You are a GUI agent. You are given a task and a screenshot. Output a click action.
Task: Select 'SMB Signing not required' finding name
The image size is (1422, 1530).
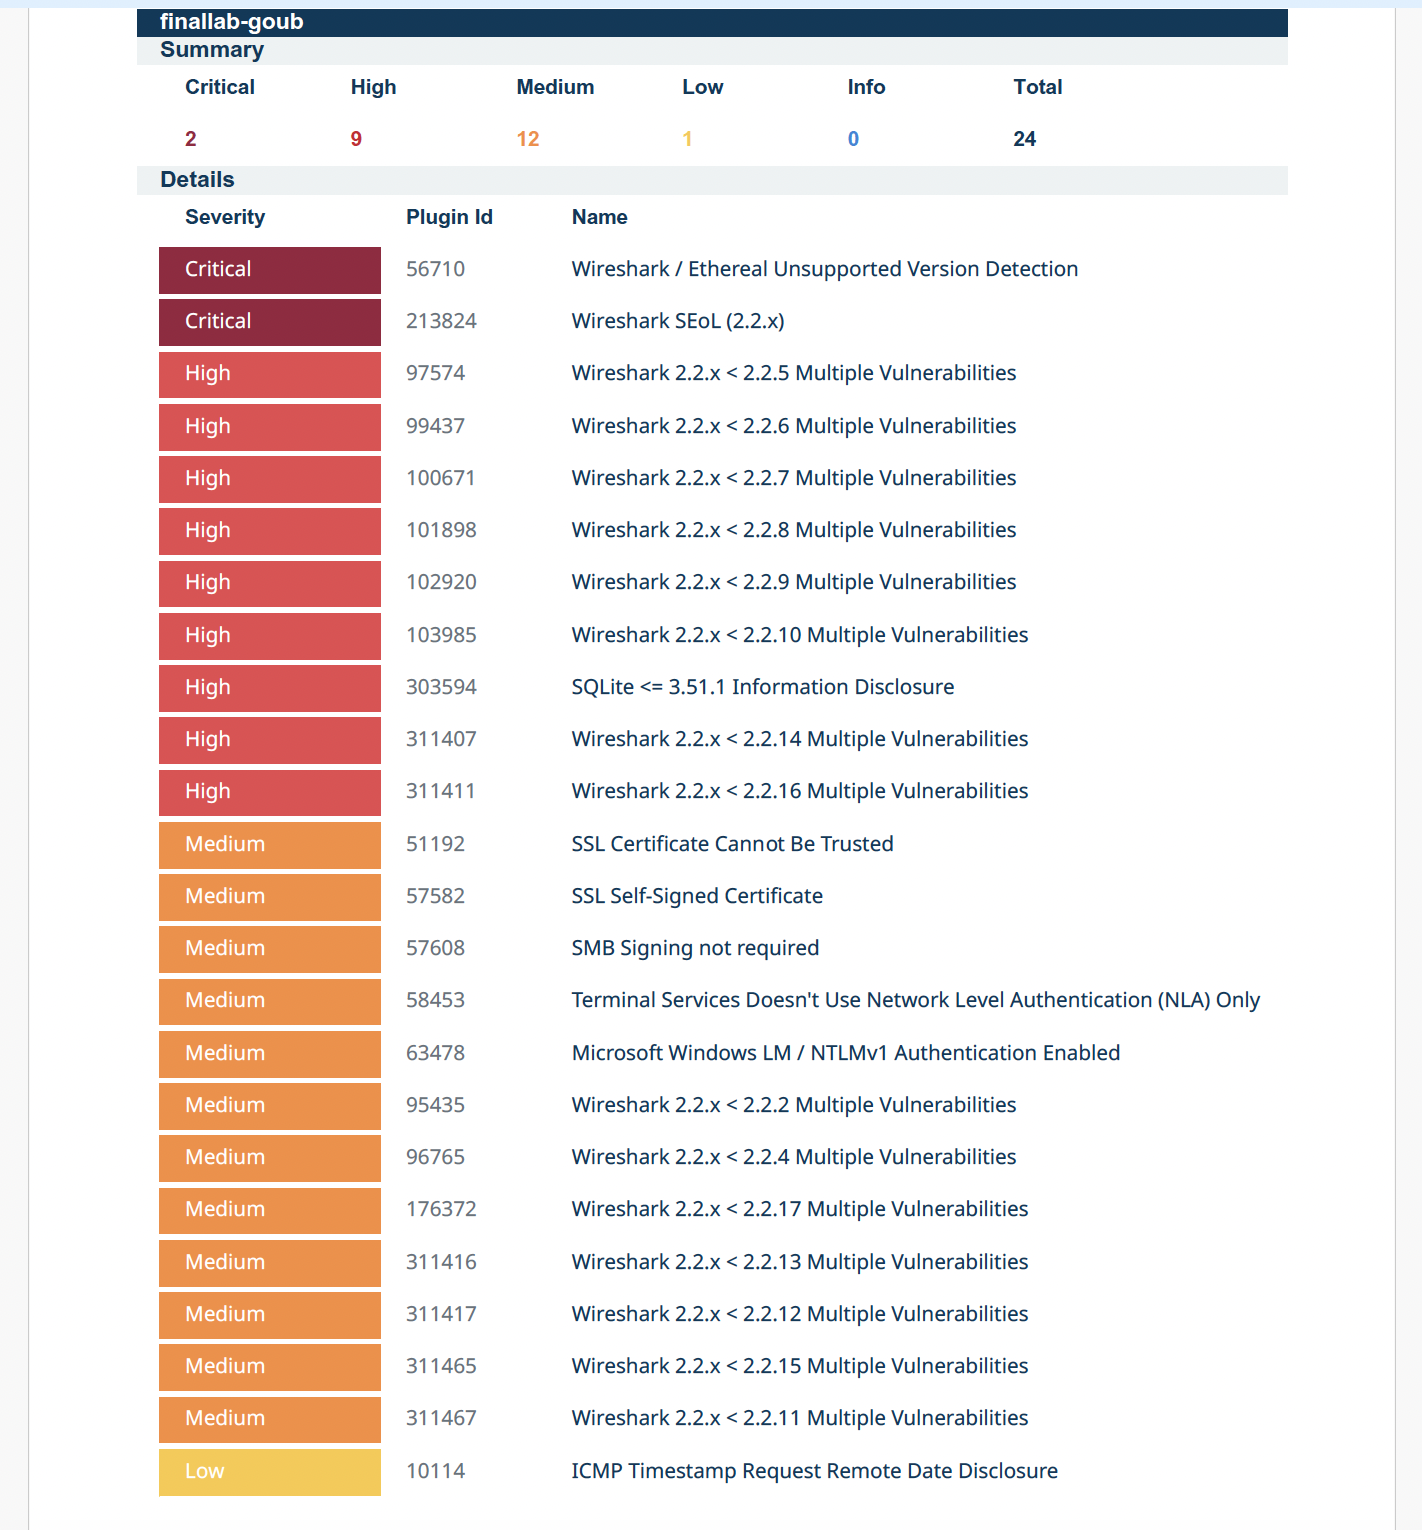point(695,948)
